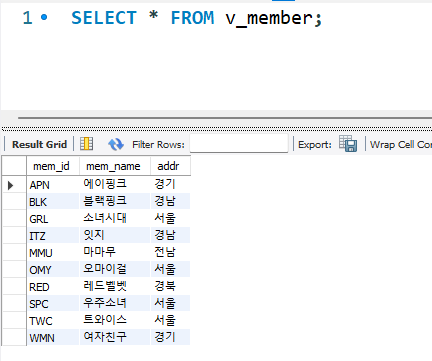Click the 마마무 name cell
This screenshot has height=361, width=432.
point(115,252)
